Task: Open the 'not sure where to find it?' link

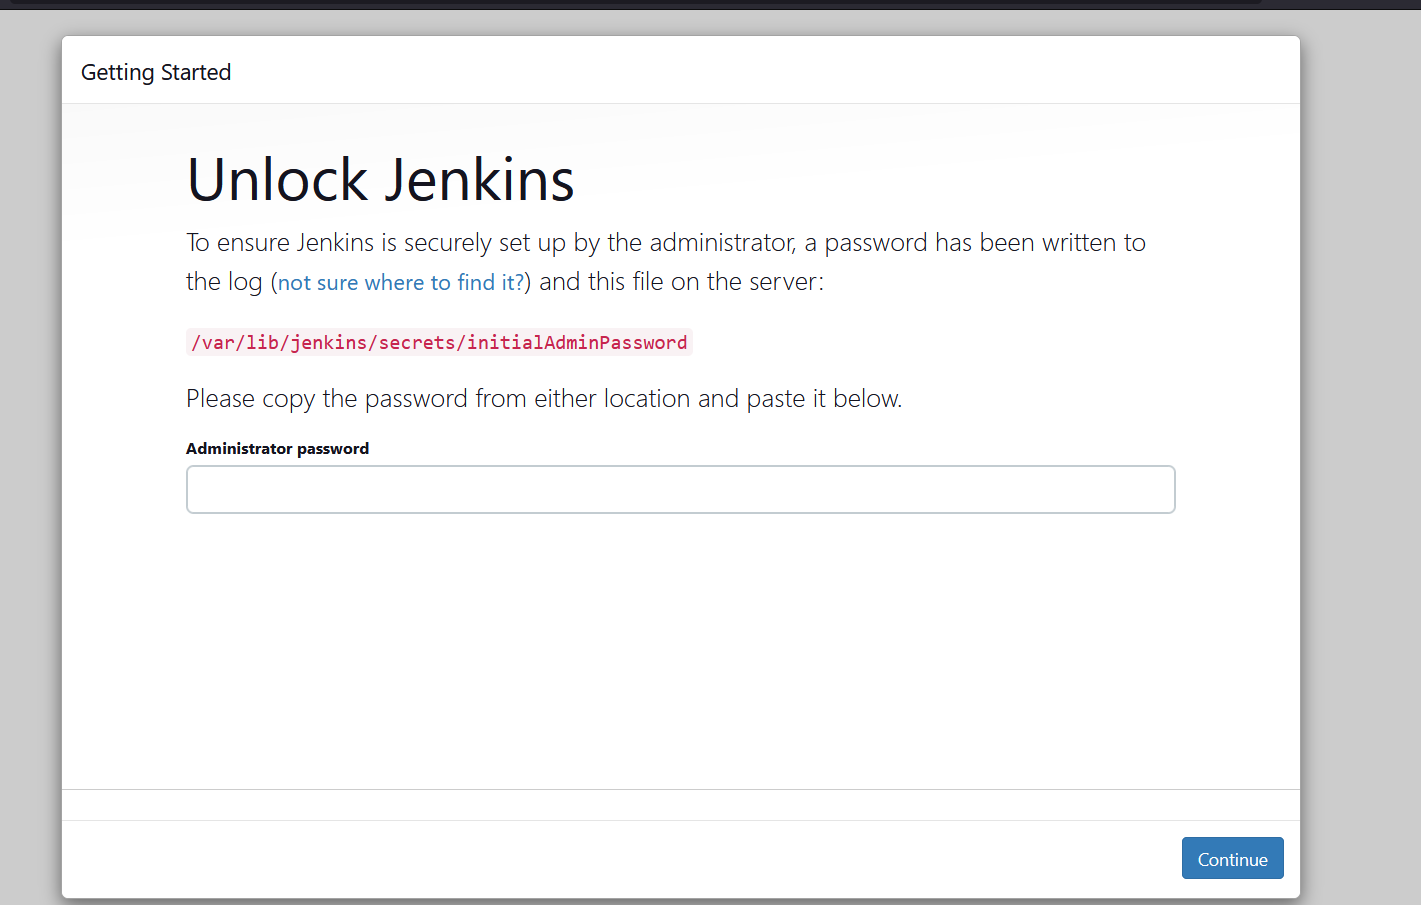Action: 401,283
